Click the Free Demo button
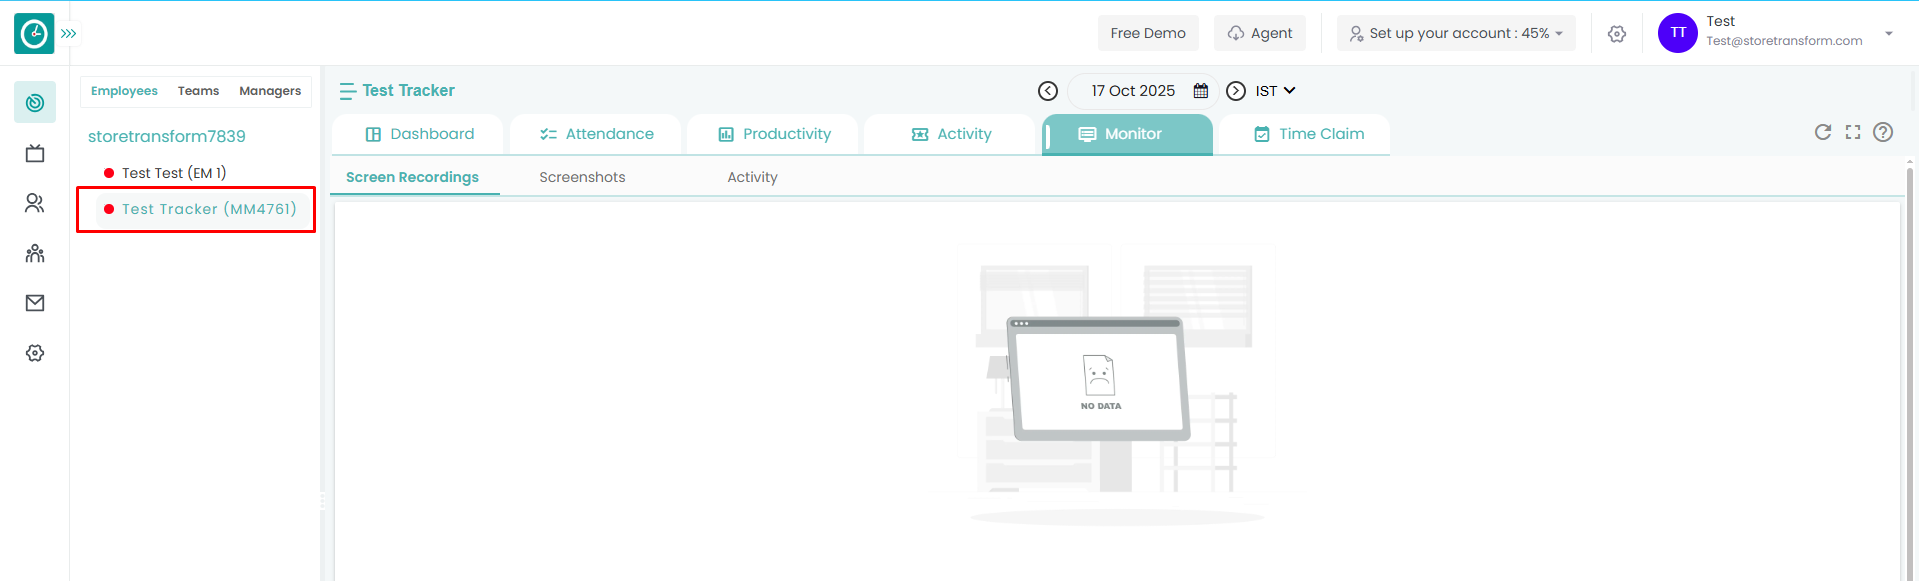1919x581 pixels. click(1148, 33)
